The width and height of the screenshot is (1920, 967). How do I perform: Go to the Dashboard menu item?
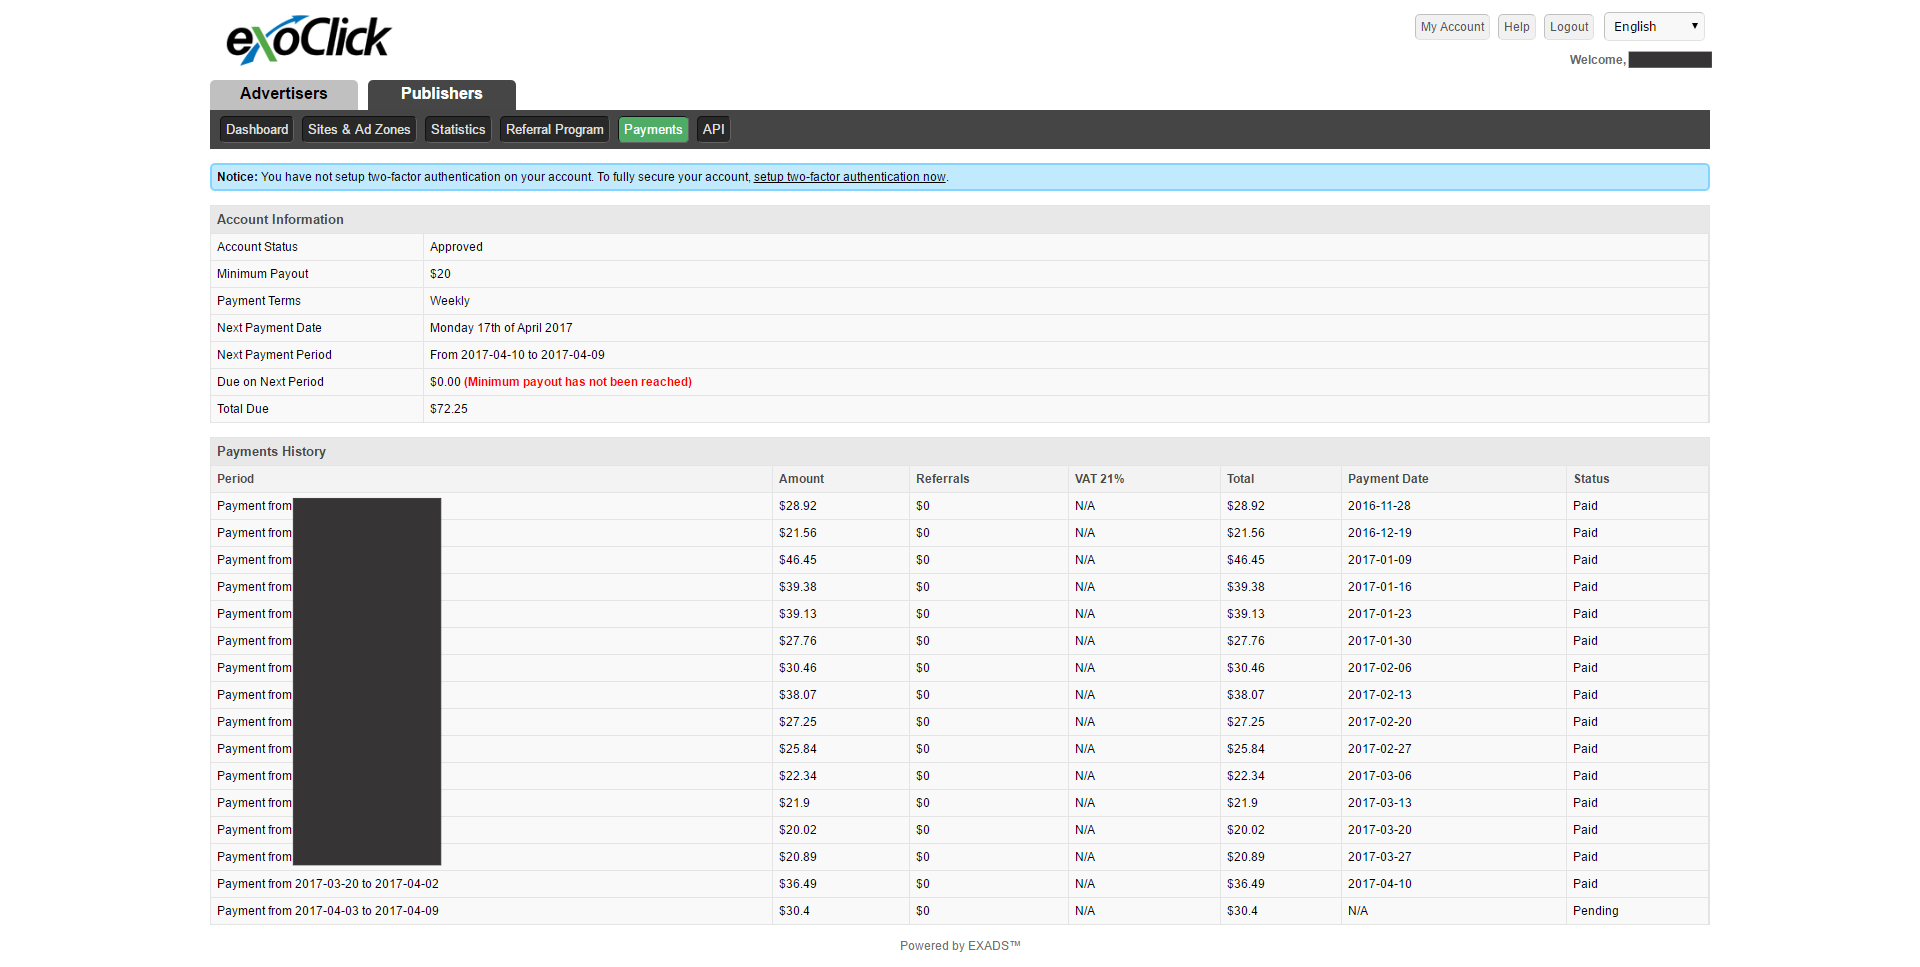coord(256,130)
